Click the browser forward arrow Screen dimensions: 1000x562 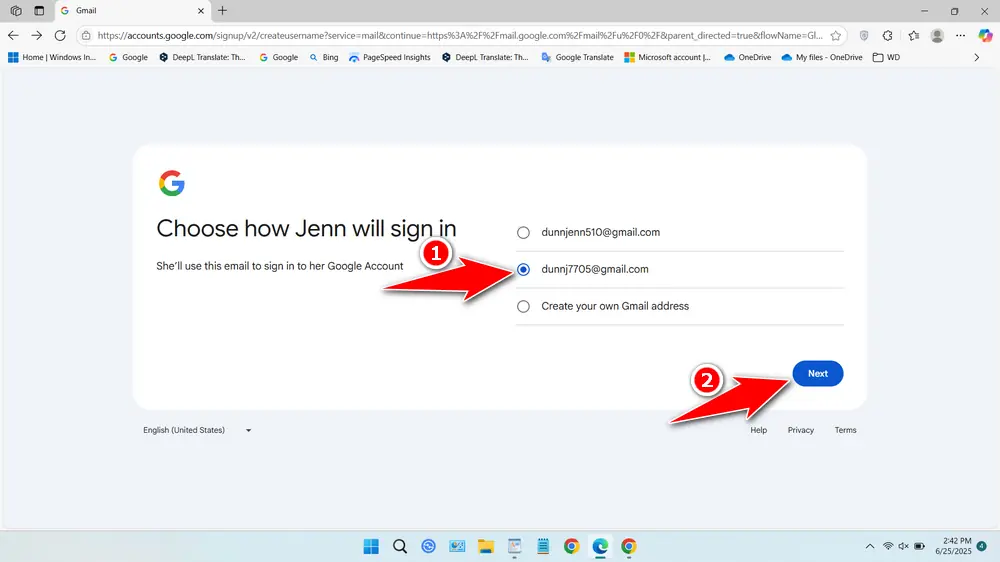[37, 36]
